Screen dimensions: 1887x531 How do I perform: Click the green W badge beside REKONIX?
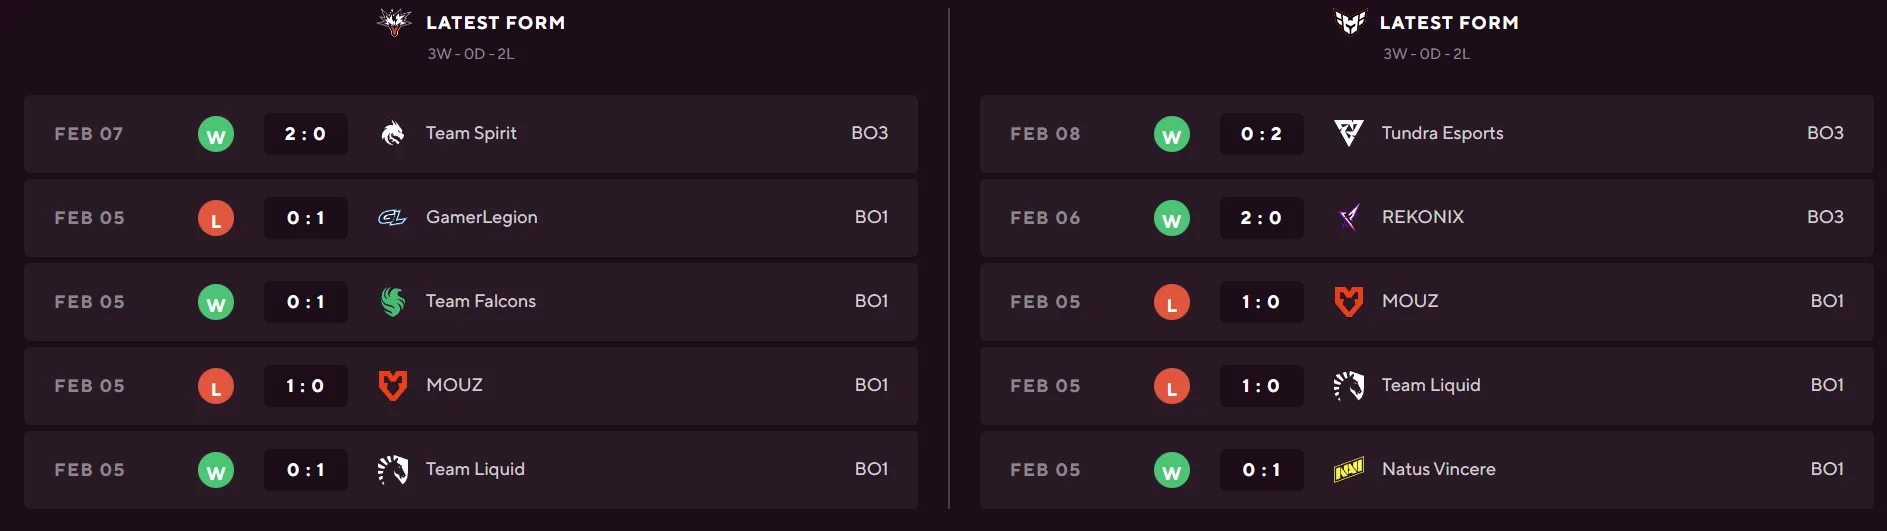pyautogui.click(x=1172, y=218)
